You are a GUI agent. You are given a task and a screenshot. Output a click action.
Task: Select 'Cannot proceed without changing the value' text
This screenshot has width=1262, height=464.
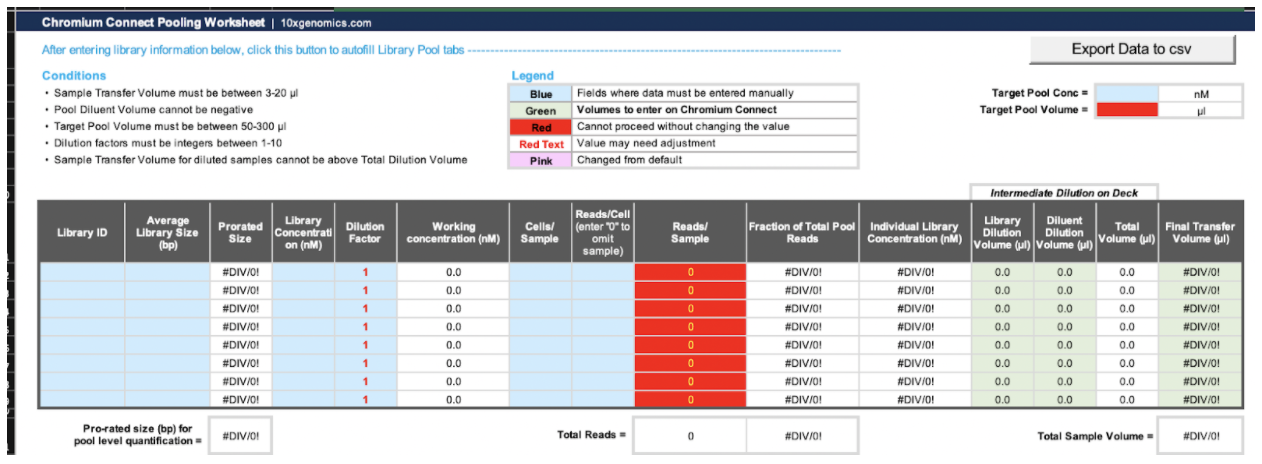pyautogui.click(x=683, y=127)
